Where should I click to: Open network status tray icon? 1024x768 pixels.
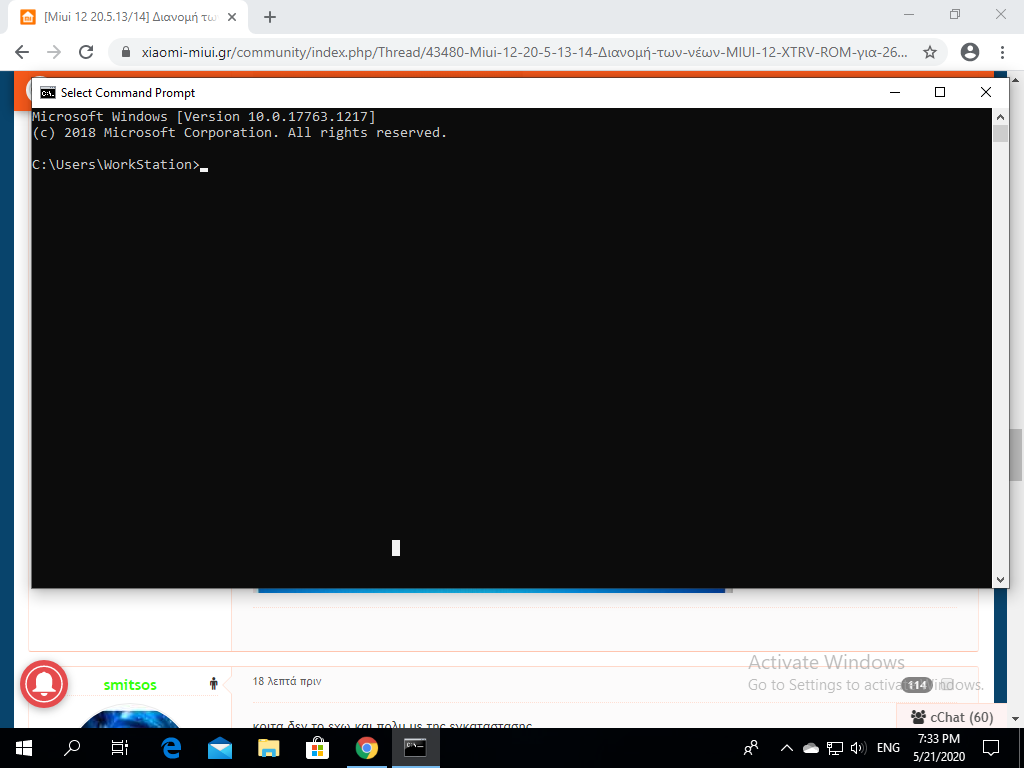click(x=835, y=748)
